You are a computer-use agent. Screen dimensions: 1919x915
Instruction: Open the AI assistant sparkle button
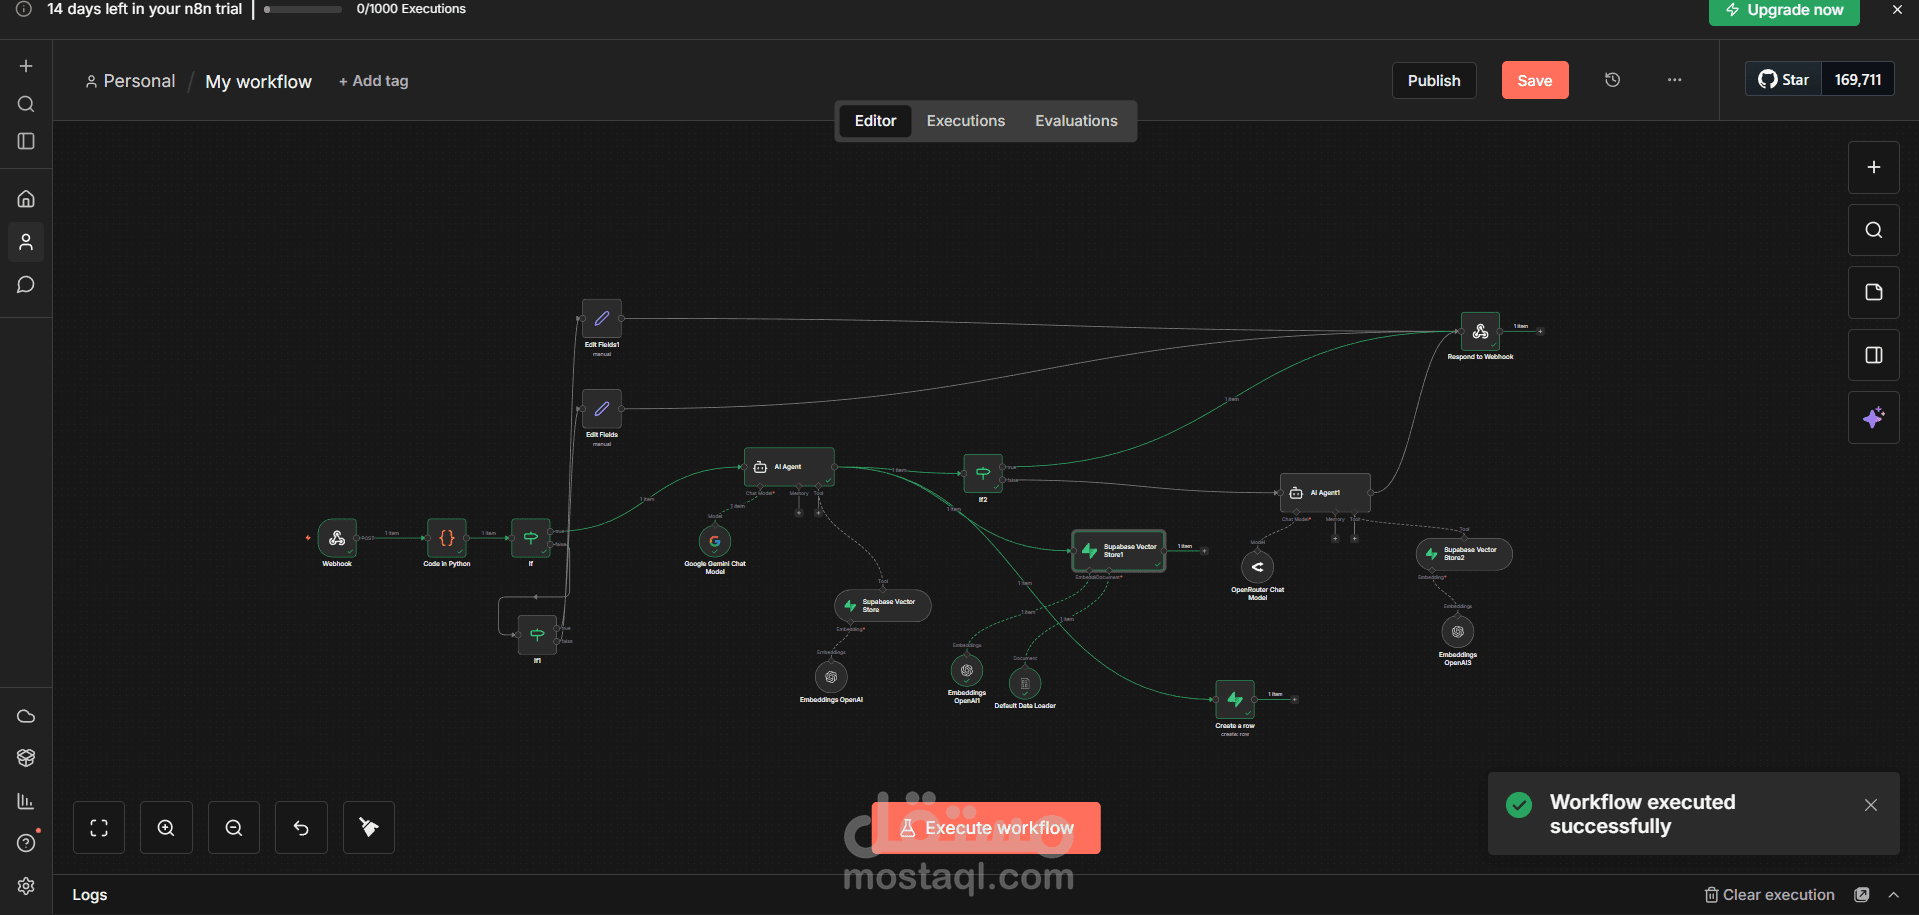coord(1874,418)
